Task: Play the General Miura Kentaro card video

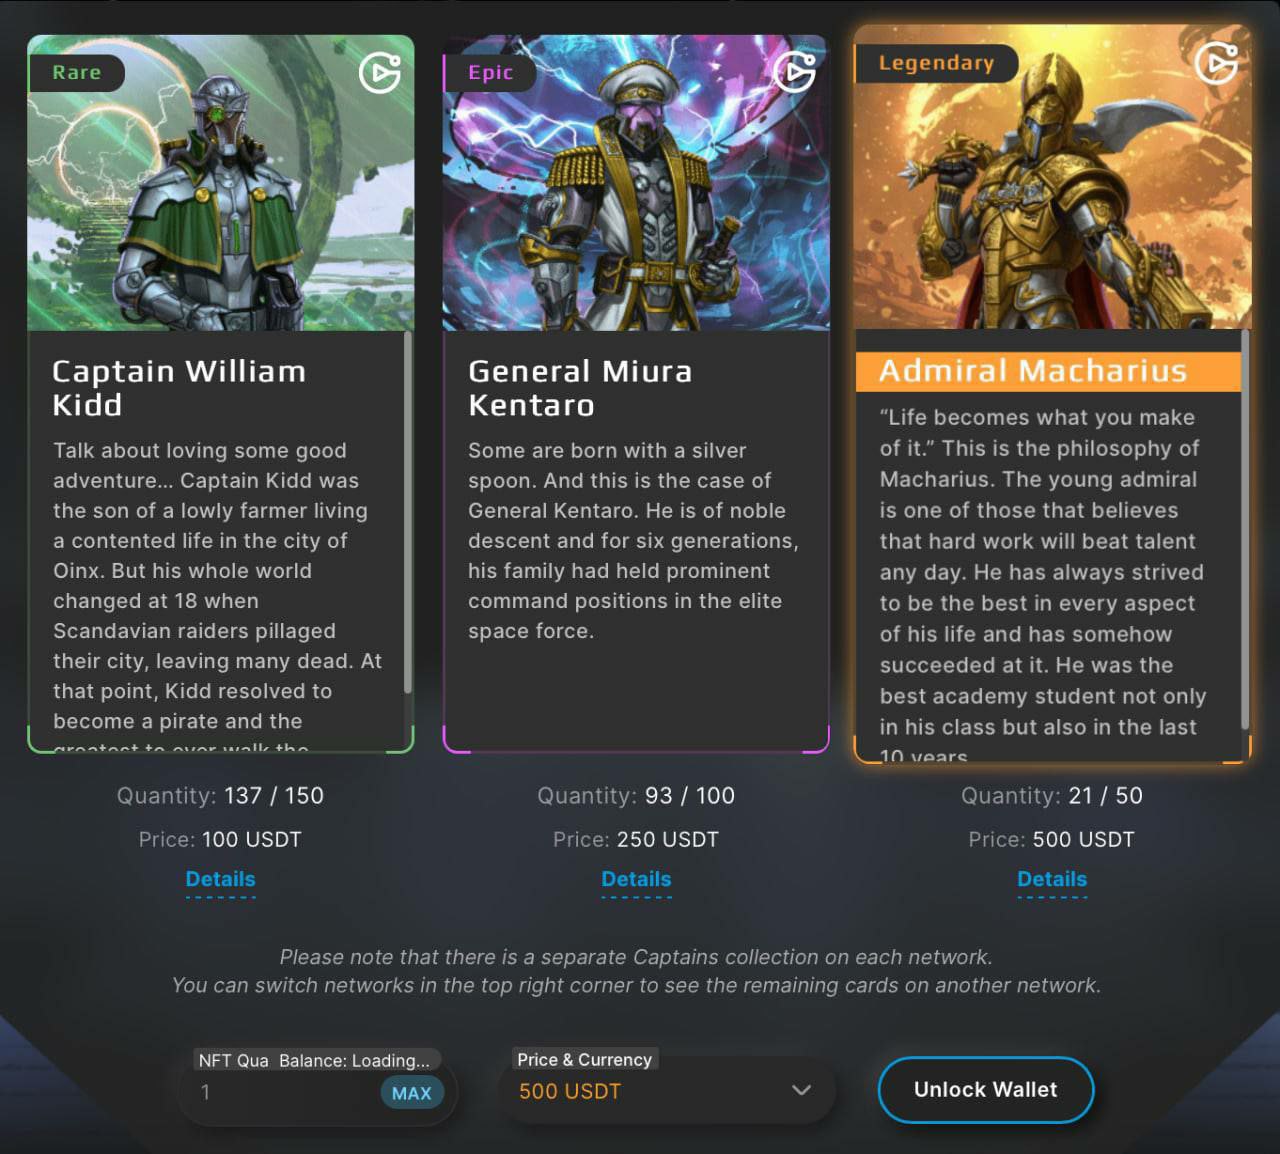Action: click(795, 72)
